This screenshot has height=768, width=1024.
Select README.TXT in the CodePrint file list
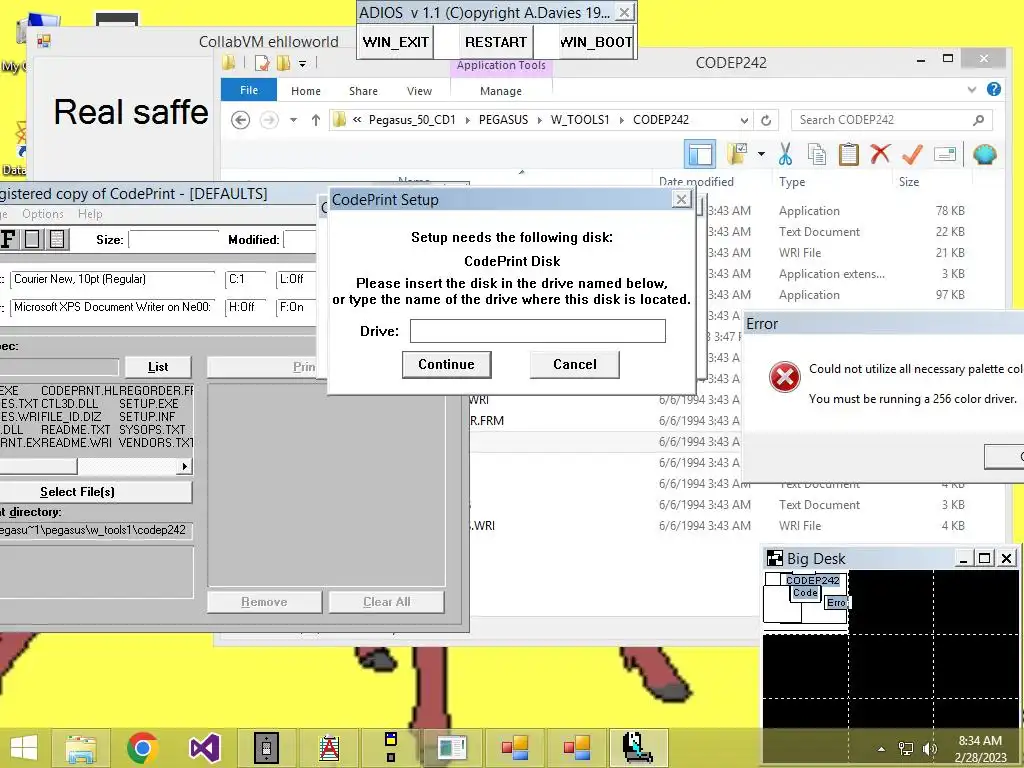pyautogui.click(x=76, y=430)
